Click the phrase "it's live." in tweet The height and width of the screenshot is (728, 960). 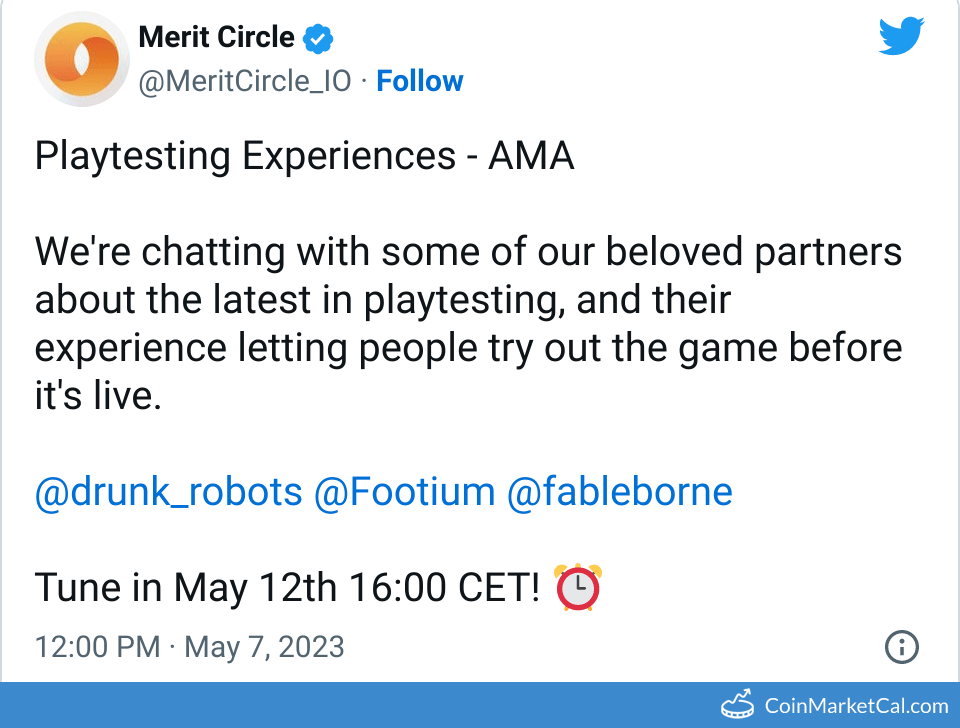click(x=97, y=396)
